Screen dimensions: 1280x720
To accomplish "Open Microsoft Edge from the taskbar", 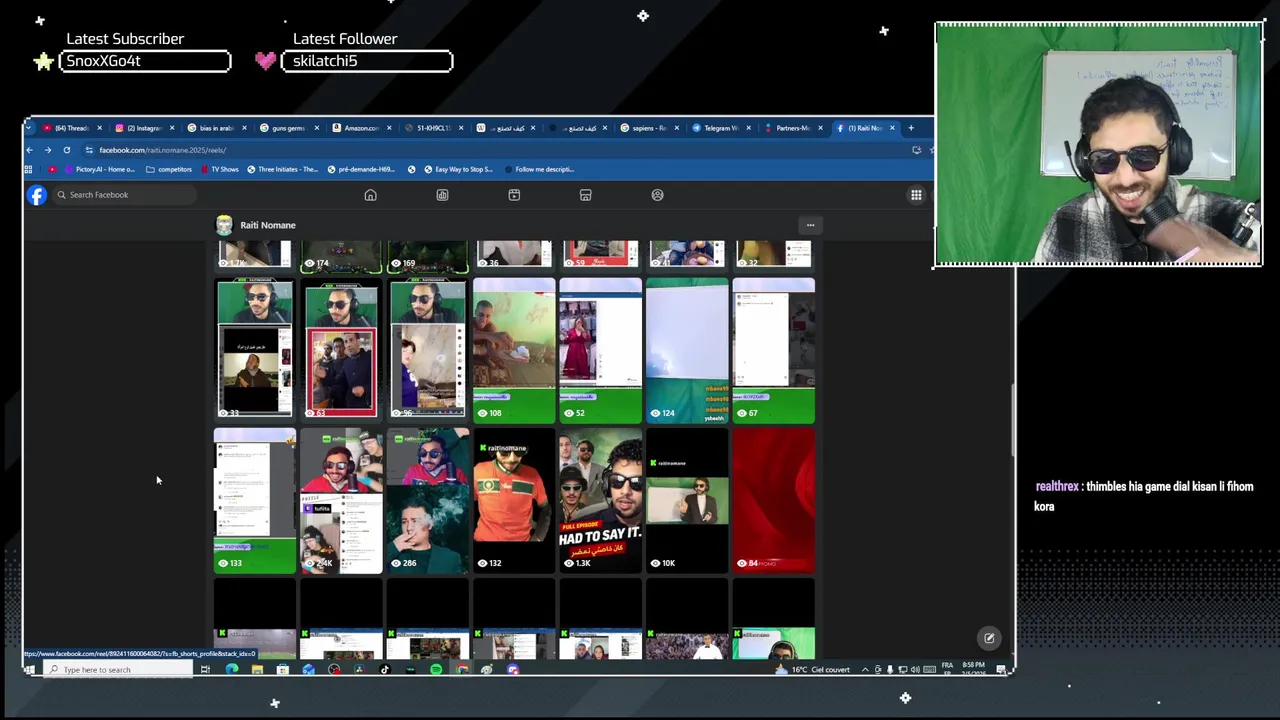I will coord(231,670).
